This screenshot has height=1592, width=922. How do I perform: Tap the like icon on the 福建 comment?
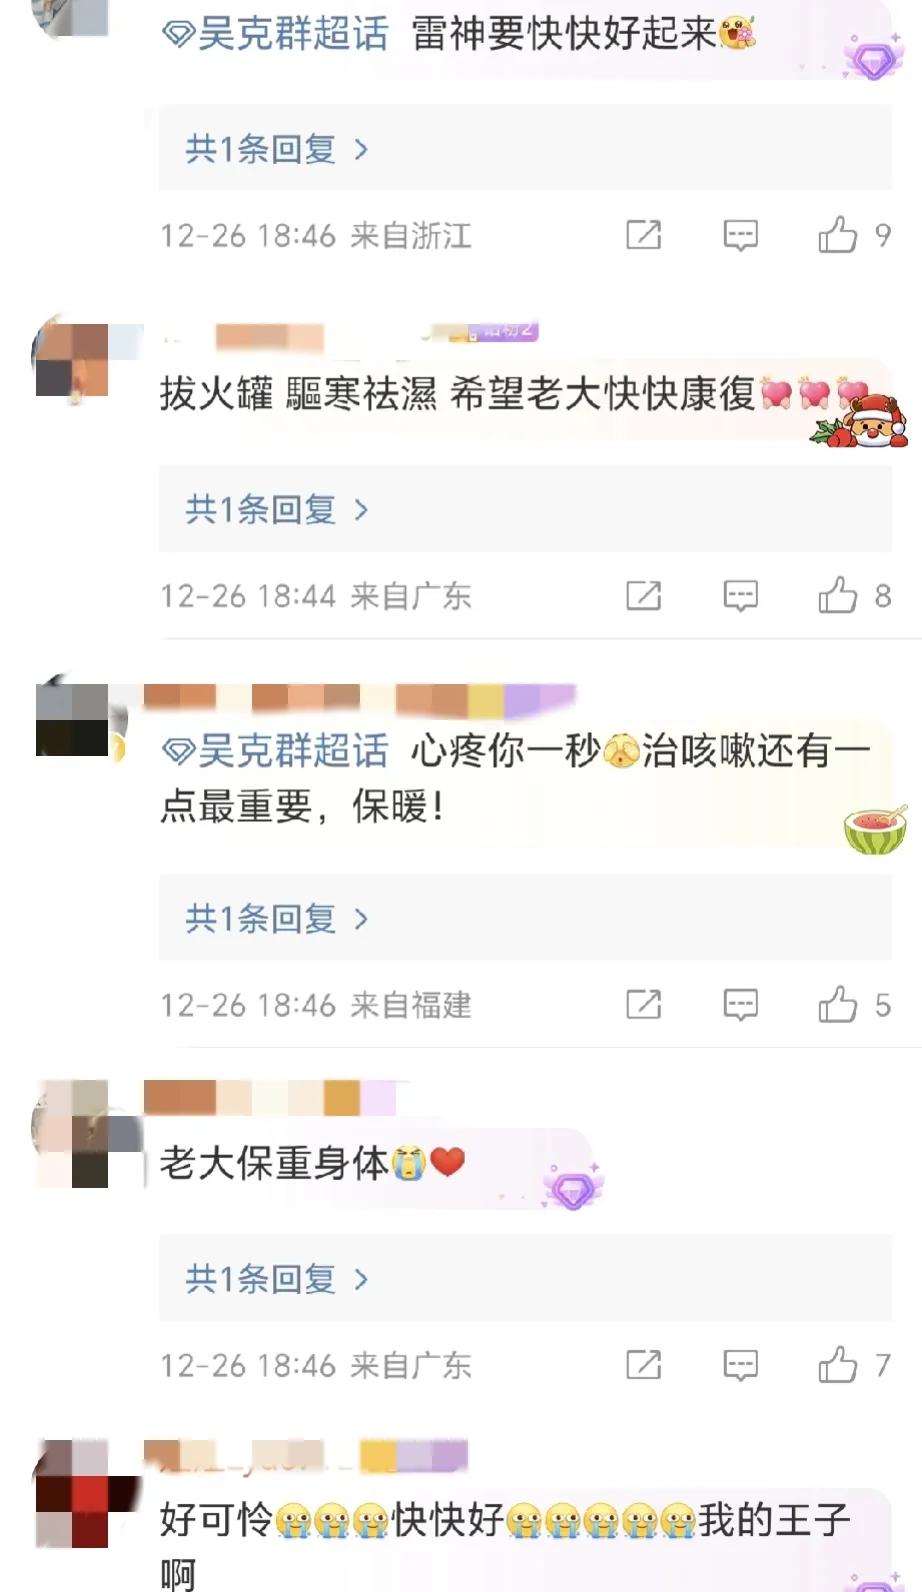(x=837, y=1004)
